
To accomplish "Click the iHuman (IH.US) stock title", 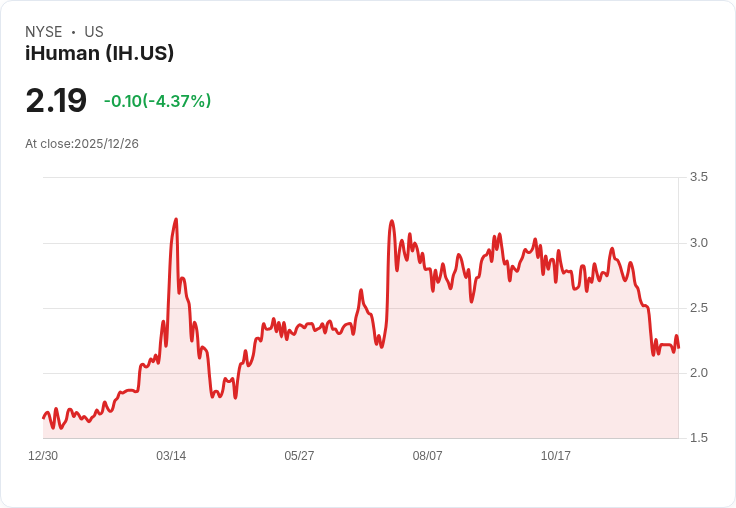I will click(100, 53).
